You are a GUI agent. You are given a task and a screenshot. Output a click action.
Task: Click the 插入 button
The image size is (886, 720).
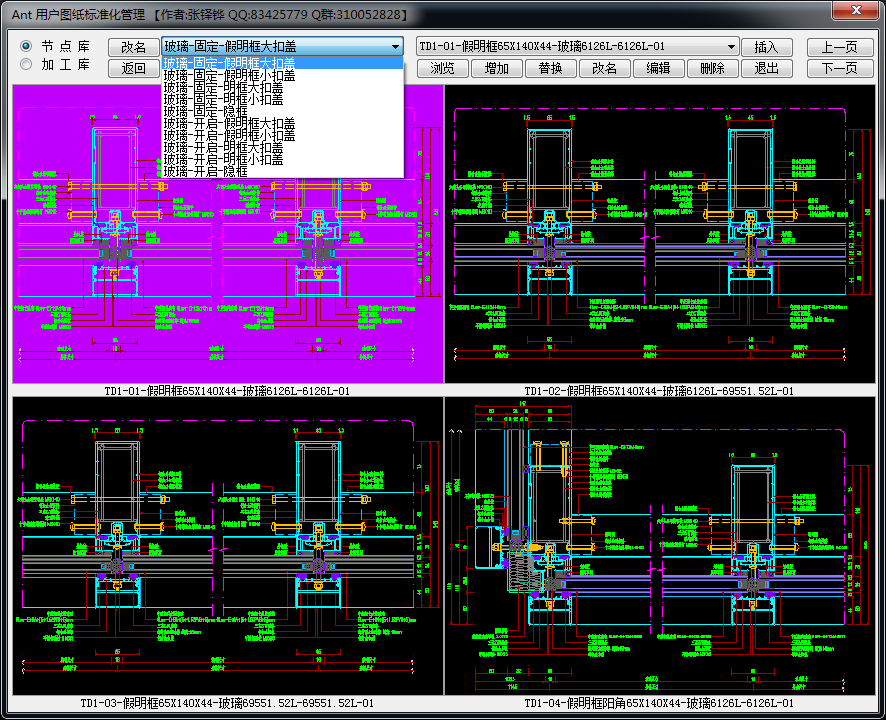(x=766, y=47)
